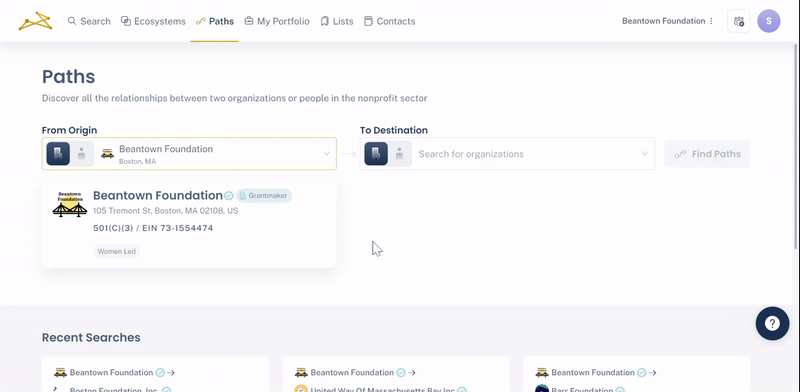The width and height of the screenshot is (800, 392).
Task: Open Lists in the navigation bar
Action: [x=337, y=21]
